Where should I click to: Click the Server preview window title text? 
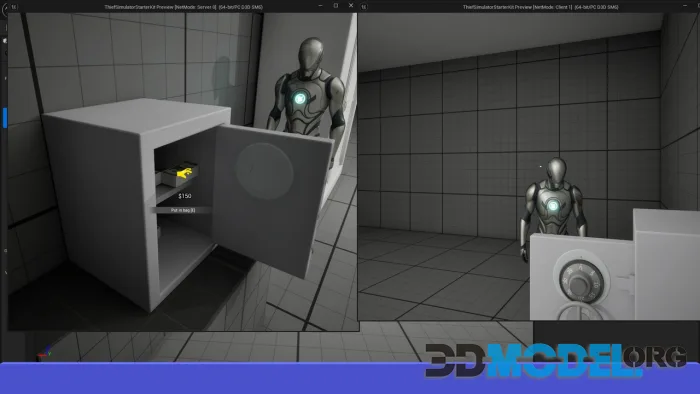183,7
